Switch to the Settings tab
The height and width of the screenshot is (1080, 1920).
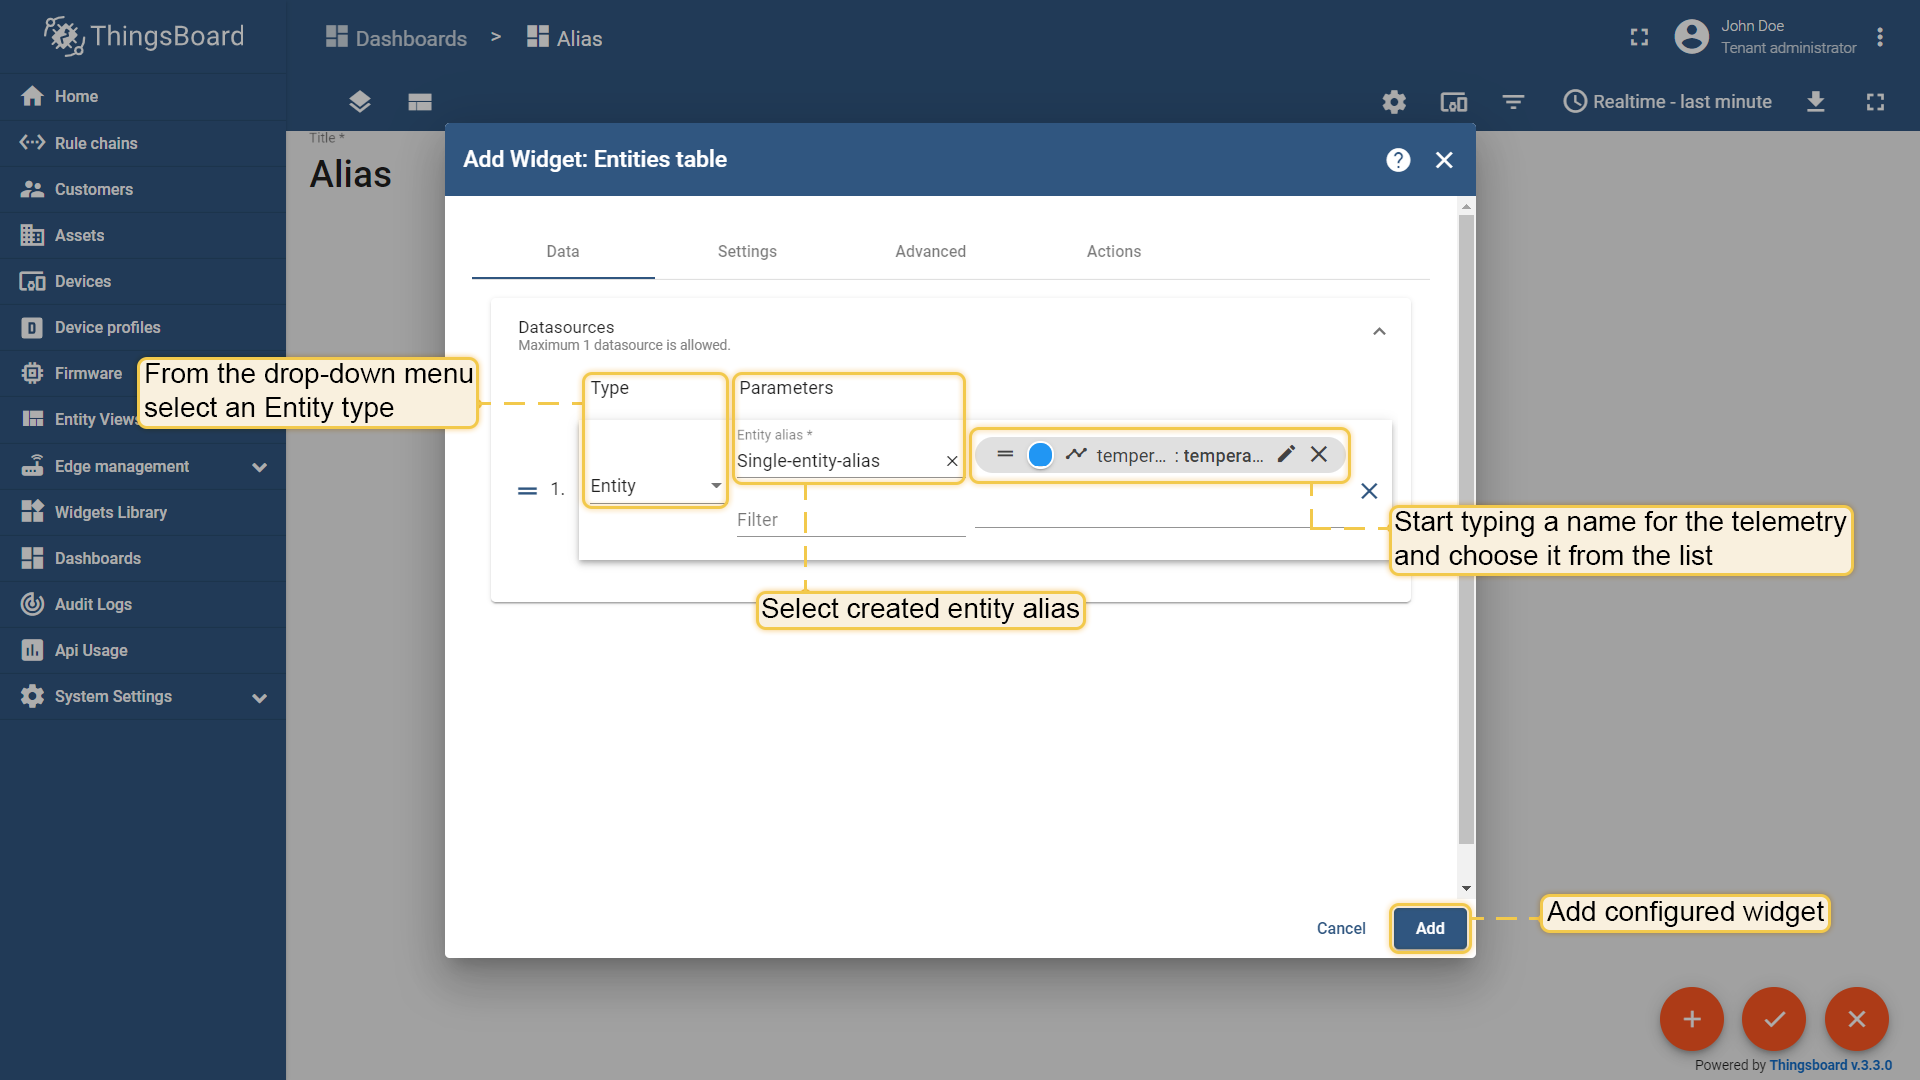tap(747, 252)
